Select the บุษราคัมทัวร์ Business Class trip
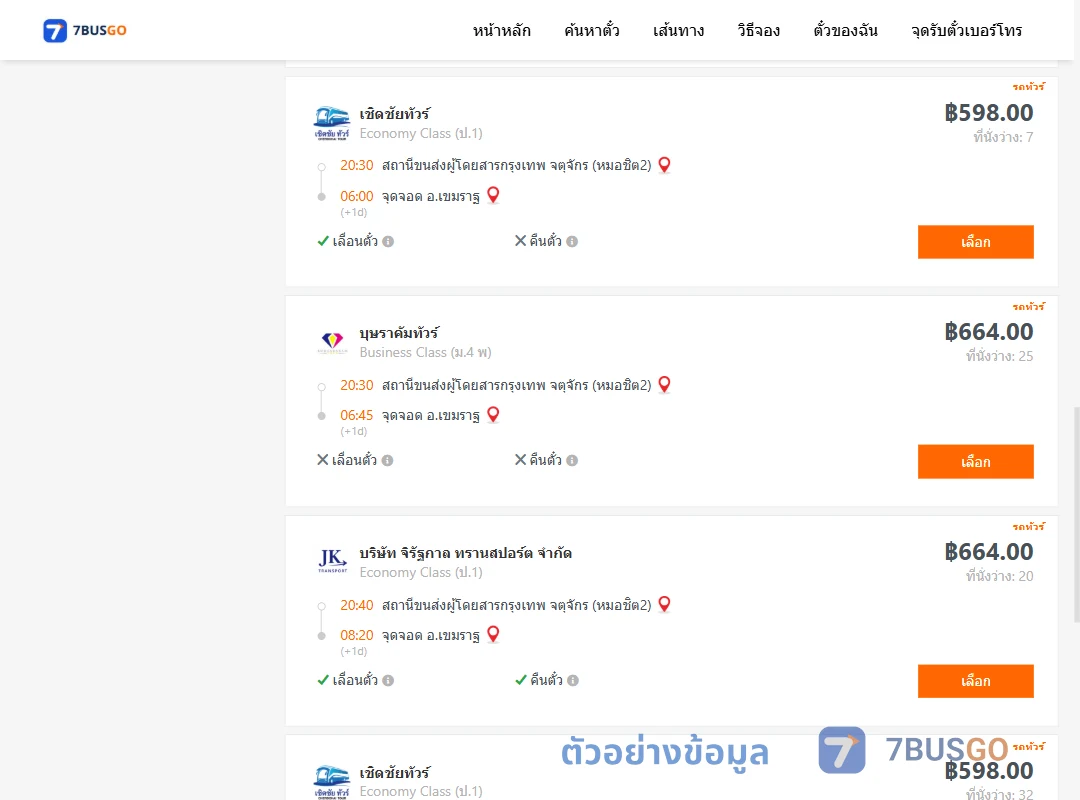This screenshot has height=800, width=1080. 975,462
